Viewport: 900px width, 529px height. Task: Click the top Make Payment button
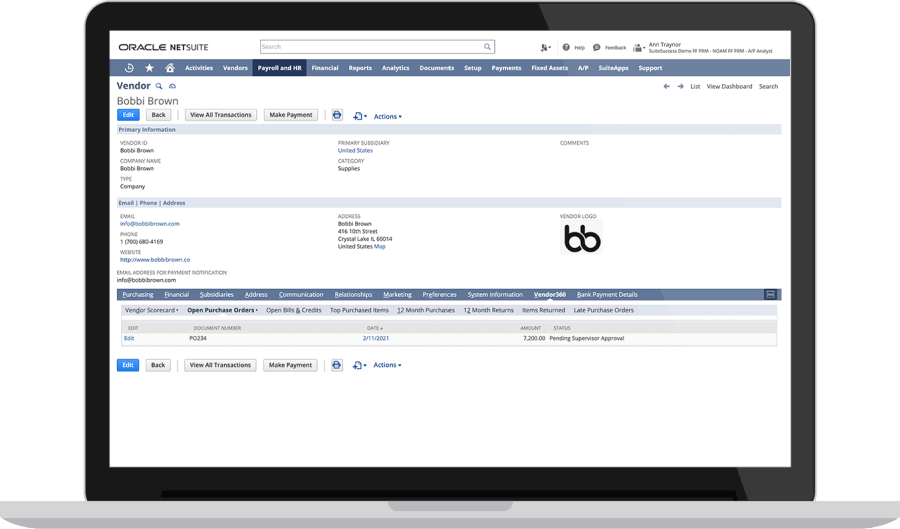click(x=291, y=115)
